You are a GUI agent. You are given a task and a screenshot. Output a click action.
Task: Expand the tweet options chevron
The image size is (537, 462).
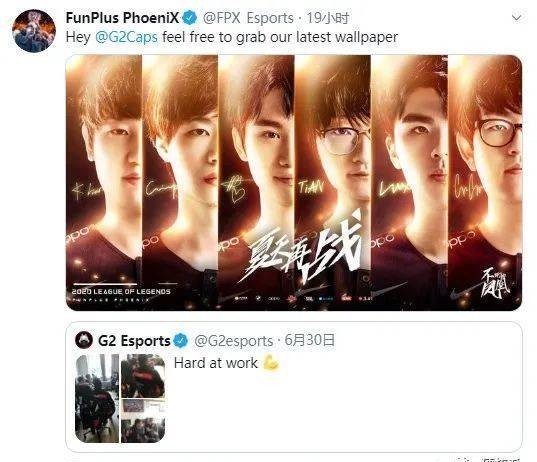pos(516,17)
